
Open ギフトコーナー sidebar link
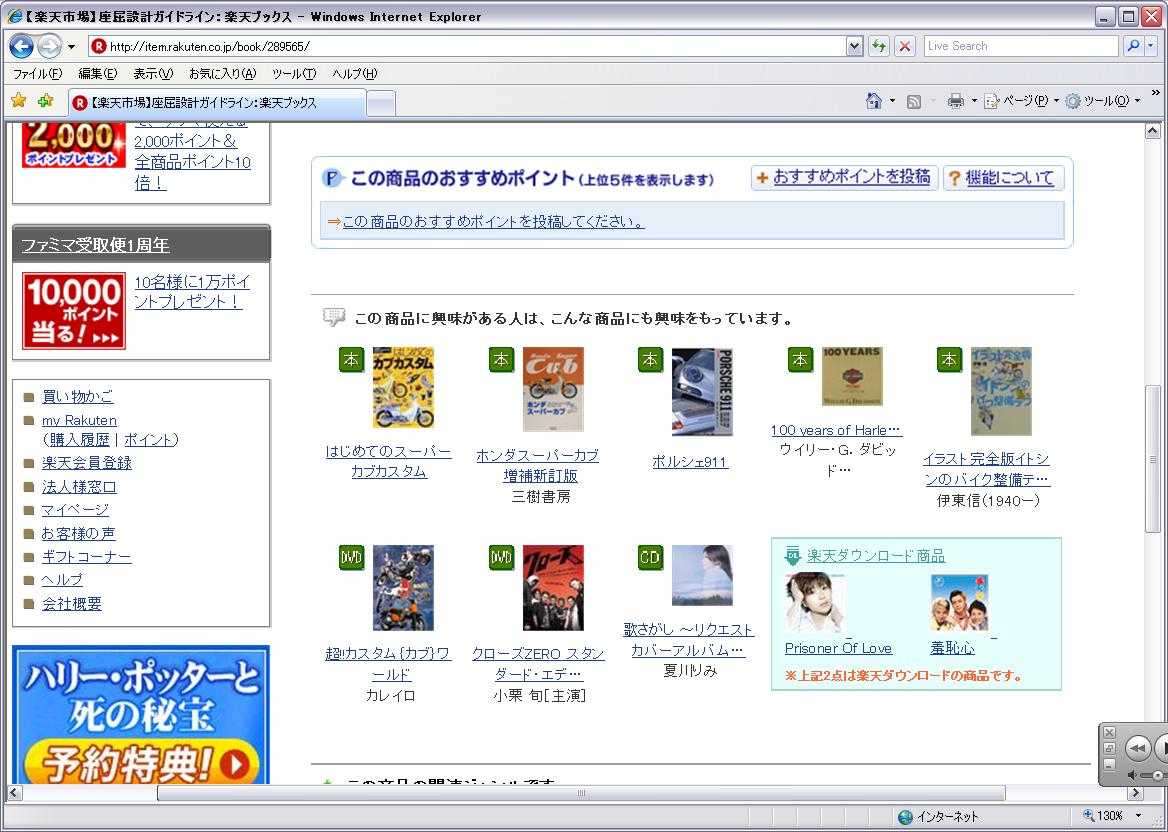pyautogui.click(x=86, y=556)
